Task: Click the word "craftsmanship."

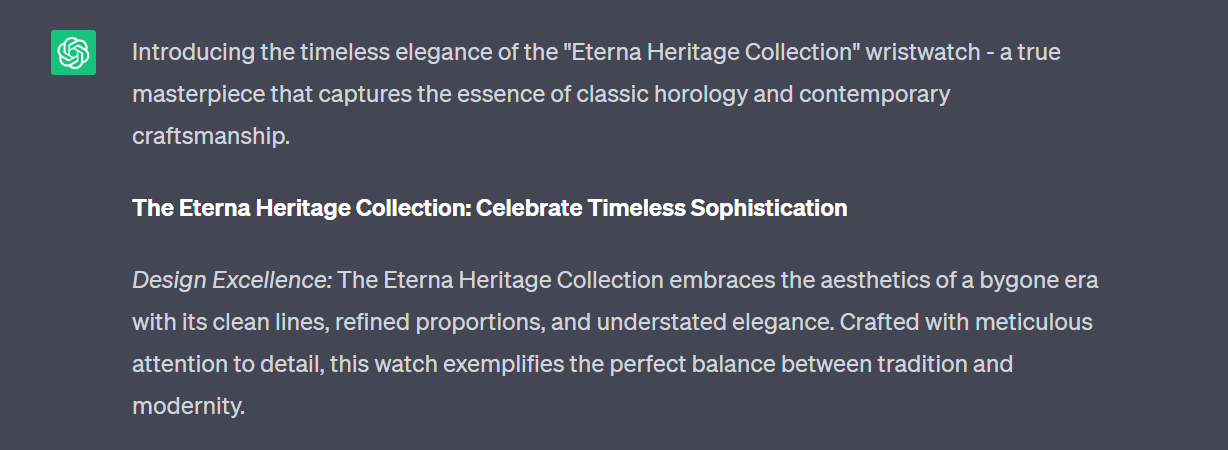Action: click(210, 136)
